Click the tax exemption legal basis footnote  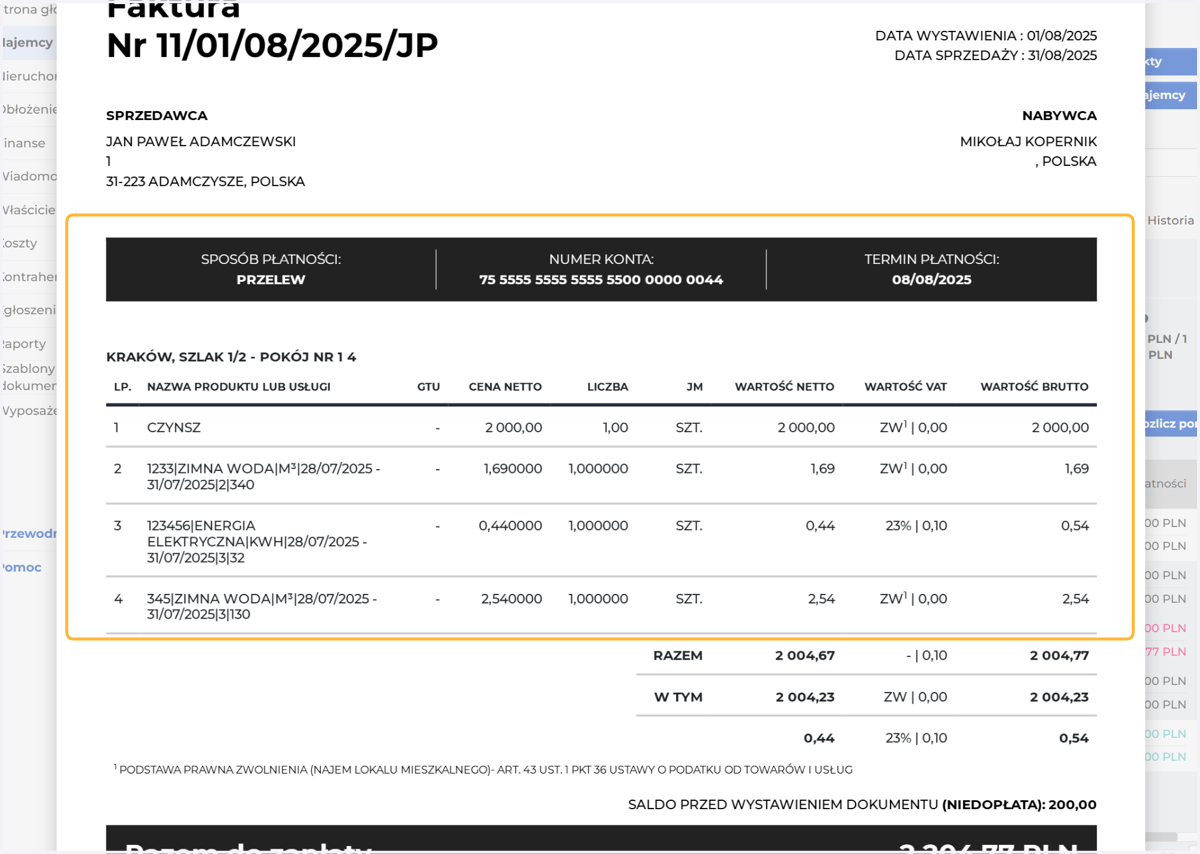click(483, 769)
